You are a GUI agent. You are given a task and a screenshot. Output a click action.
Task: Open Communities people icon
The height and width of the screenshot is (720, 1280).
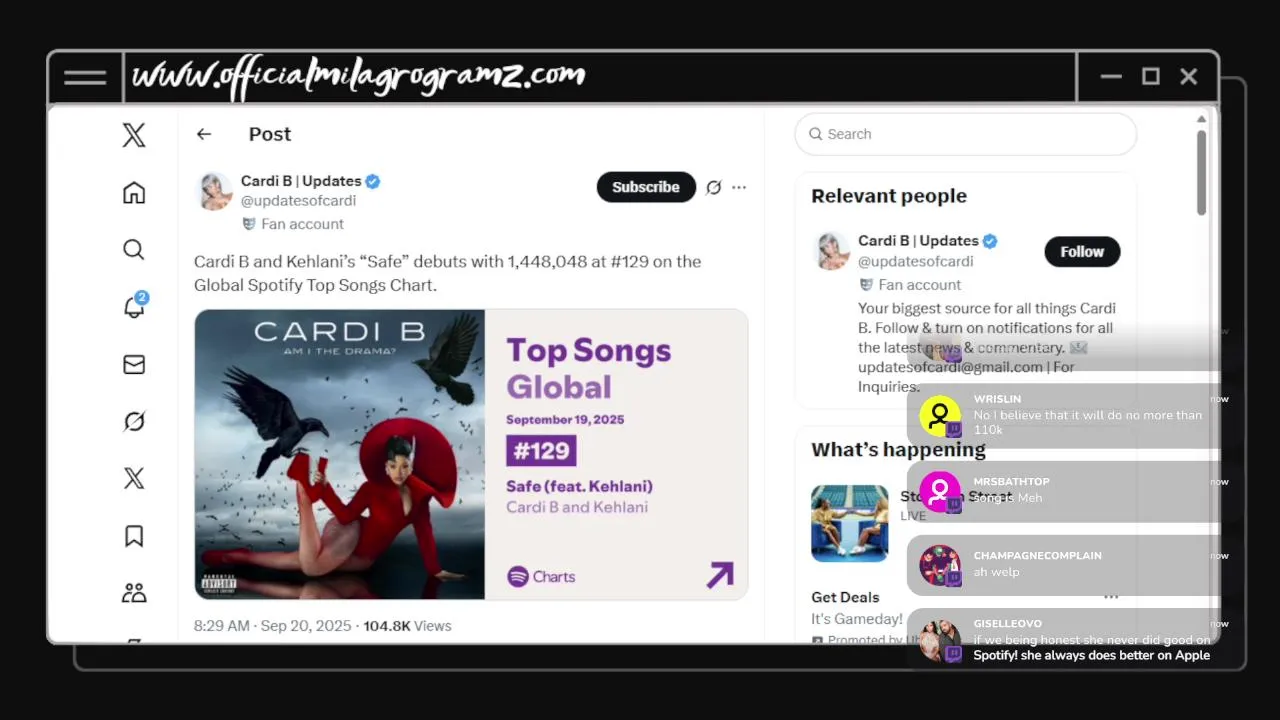pyautogui.click(x=134, y=593)
